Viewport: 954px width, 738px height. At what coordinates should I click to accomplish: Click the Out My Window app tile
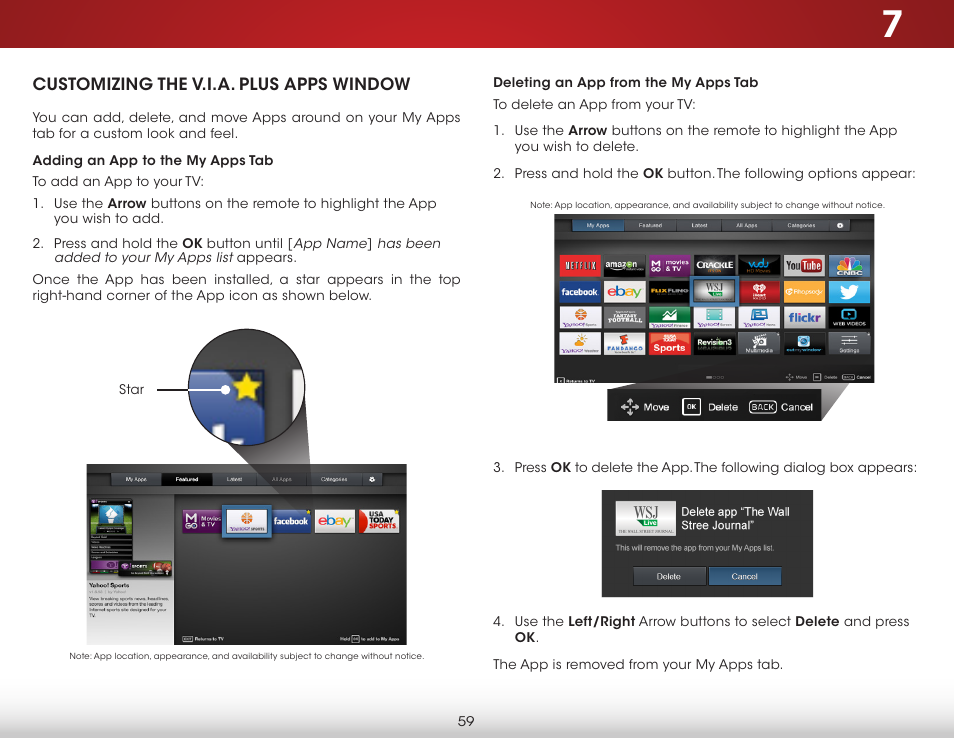tap(804, 343)
